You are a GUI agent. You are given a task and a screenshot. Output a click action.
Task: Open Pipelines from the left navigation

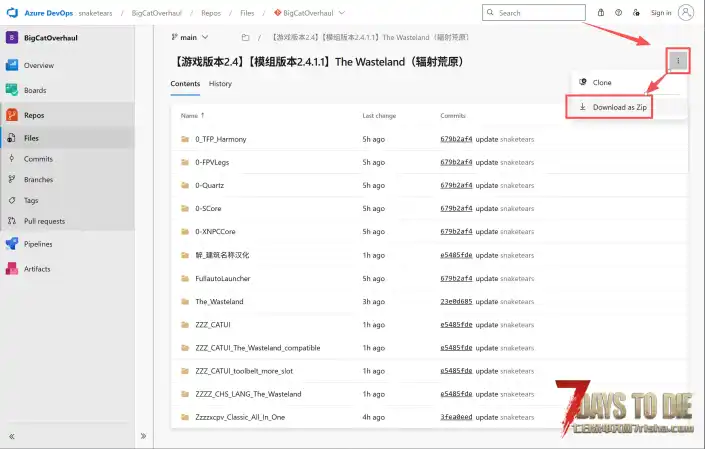click(38, 244)
